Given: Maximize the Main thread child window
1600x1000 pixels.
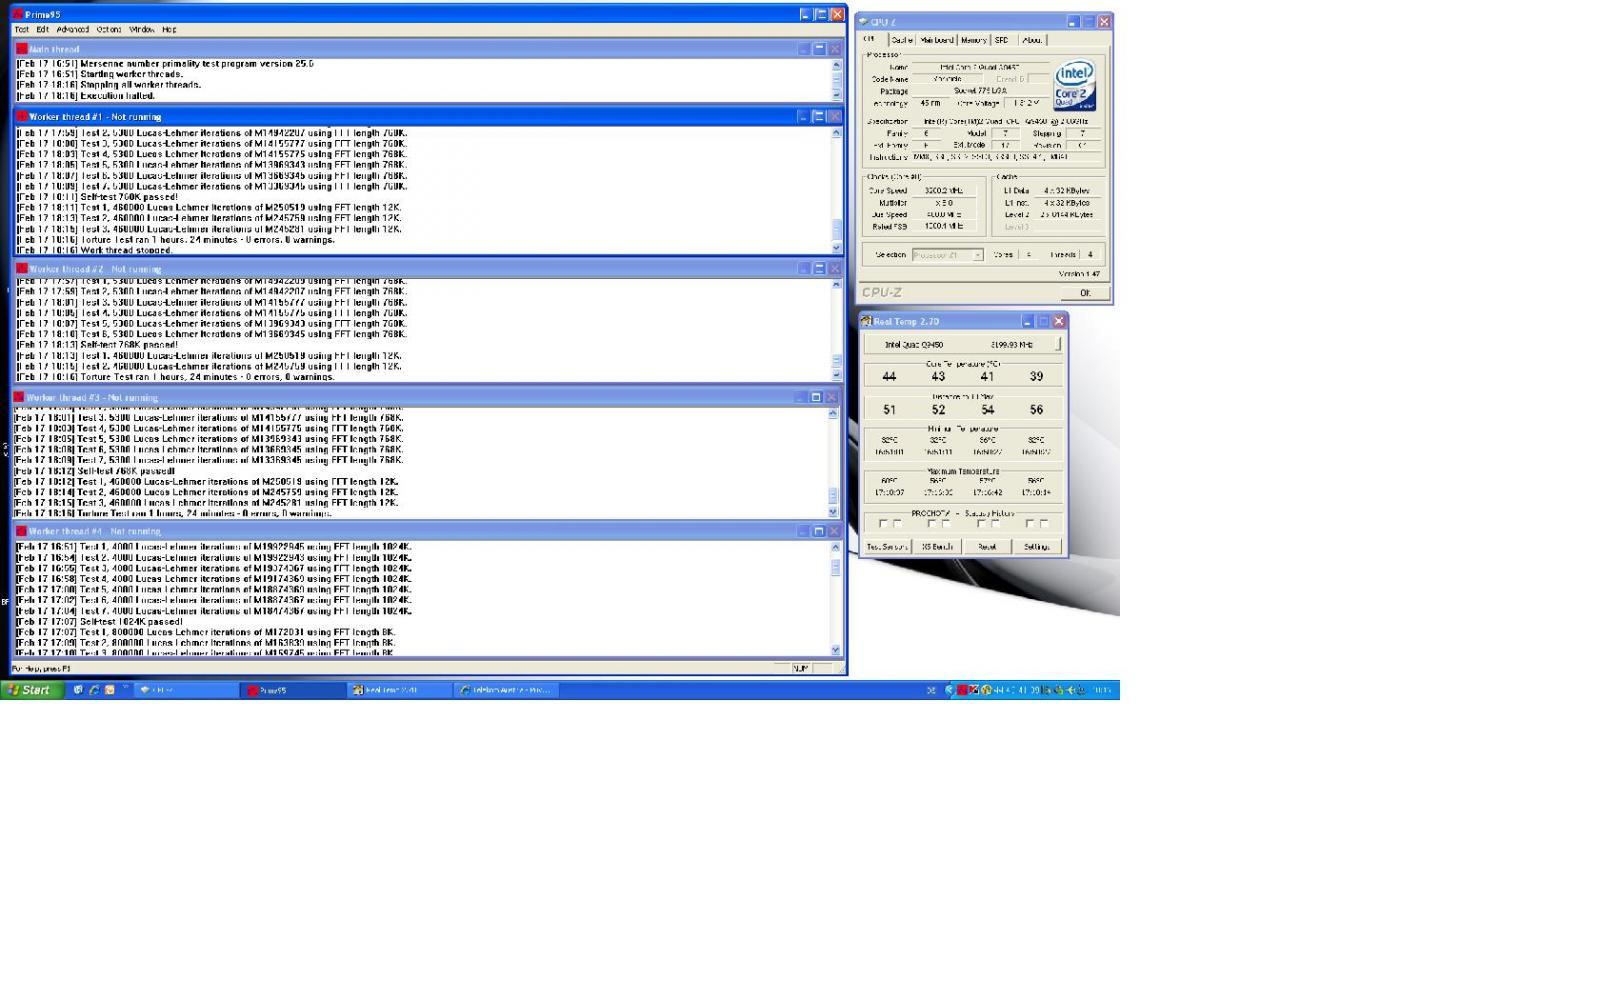Looking at the screenshot, I should point(819,49).
